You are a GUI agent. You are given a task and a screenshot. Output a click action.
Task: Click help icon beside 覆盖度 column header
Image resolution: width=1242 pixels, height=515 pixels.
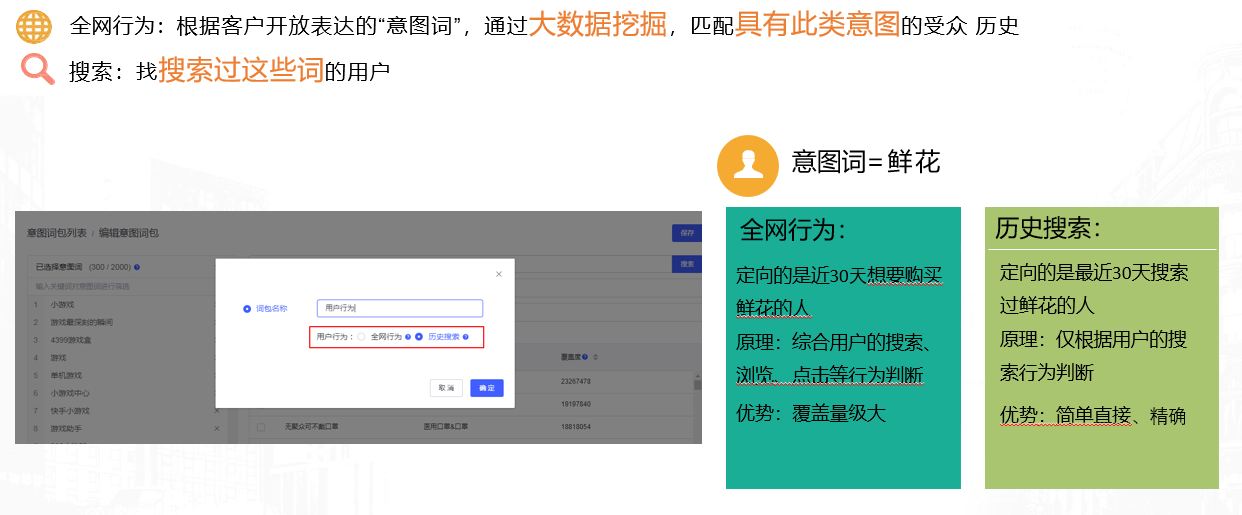coord(584,356)
